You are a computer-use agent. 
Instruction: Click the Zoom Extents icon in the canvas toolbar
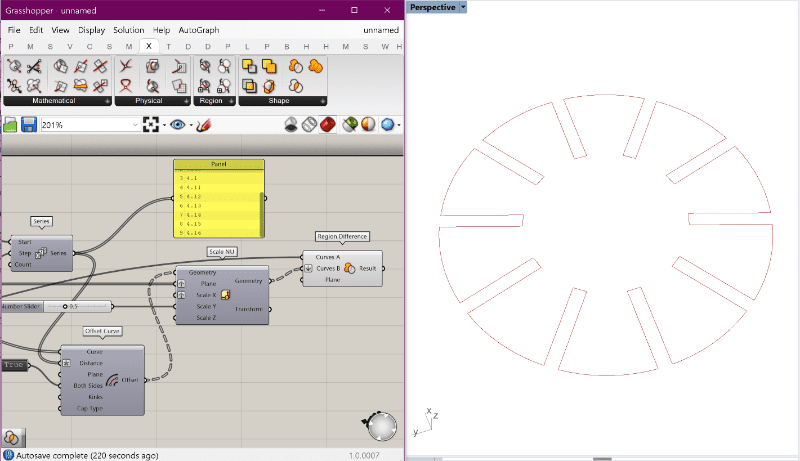pos(151,124)
